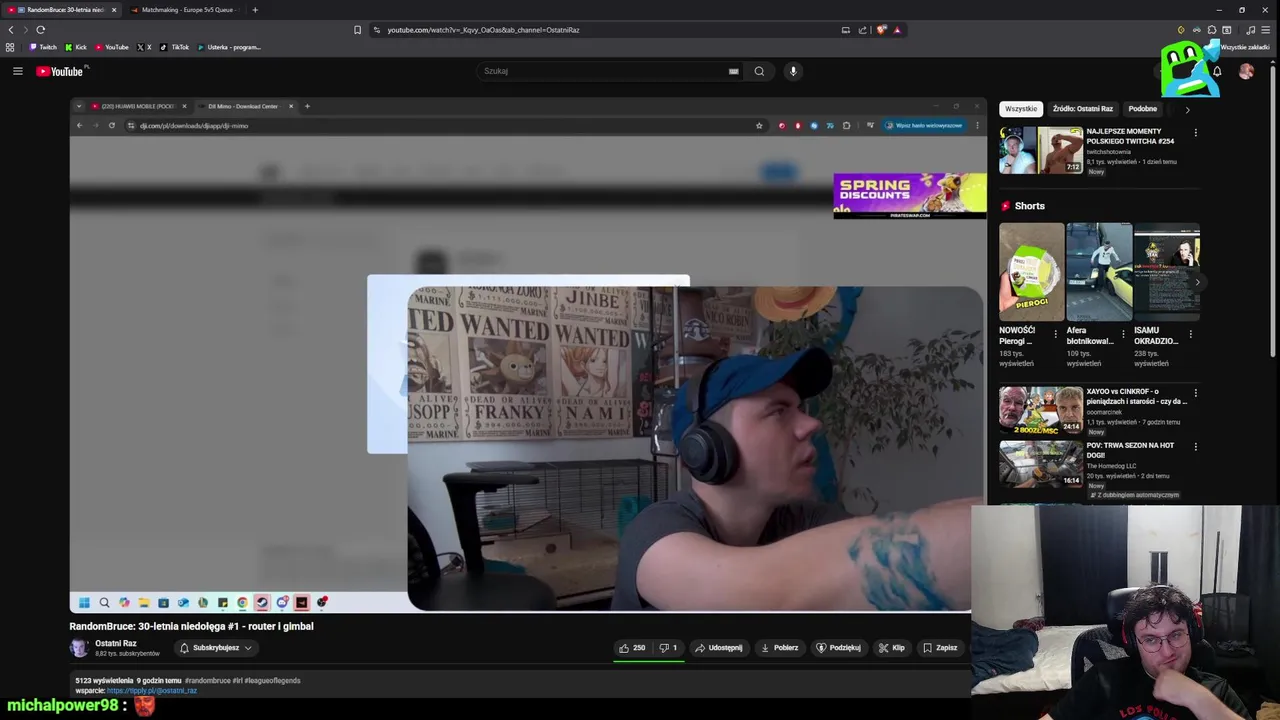Open Brave Shields lion icon
Image resolution: width=1280 pixels, height=720 pixels.
(881, 30)
